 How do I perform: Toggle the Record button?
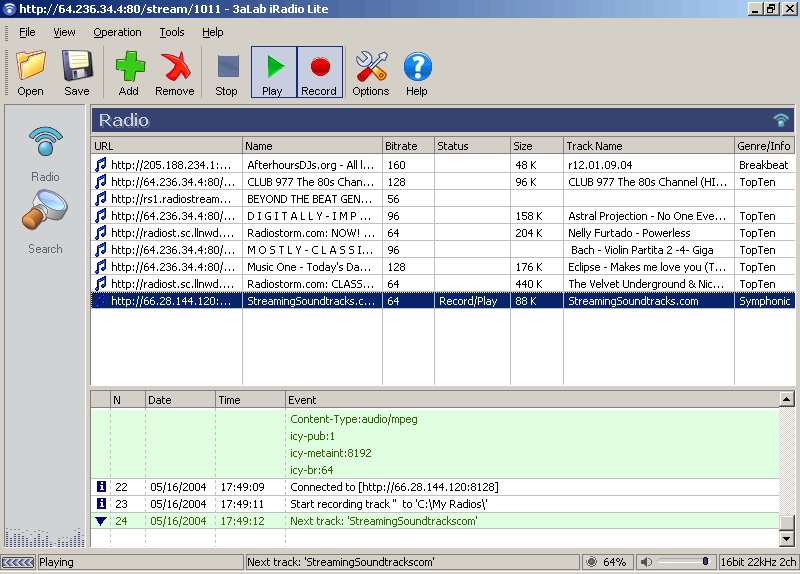[x=319, y=72]
